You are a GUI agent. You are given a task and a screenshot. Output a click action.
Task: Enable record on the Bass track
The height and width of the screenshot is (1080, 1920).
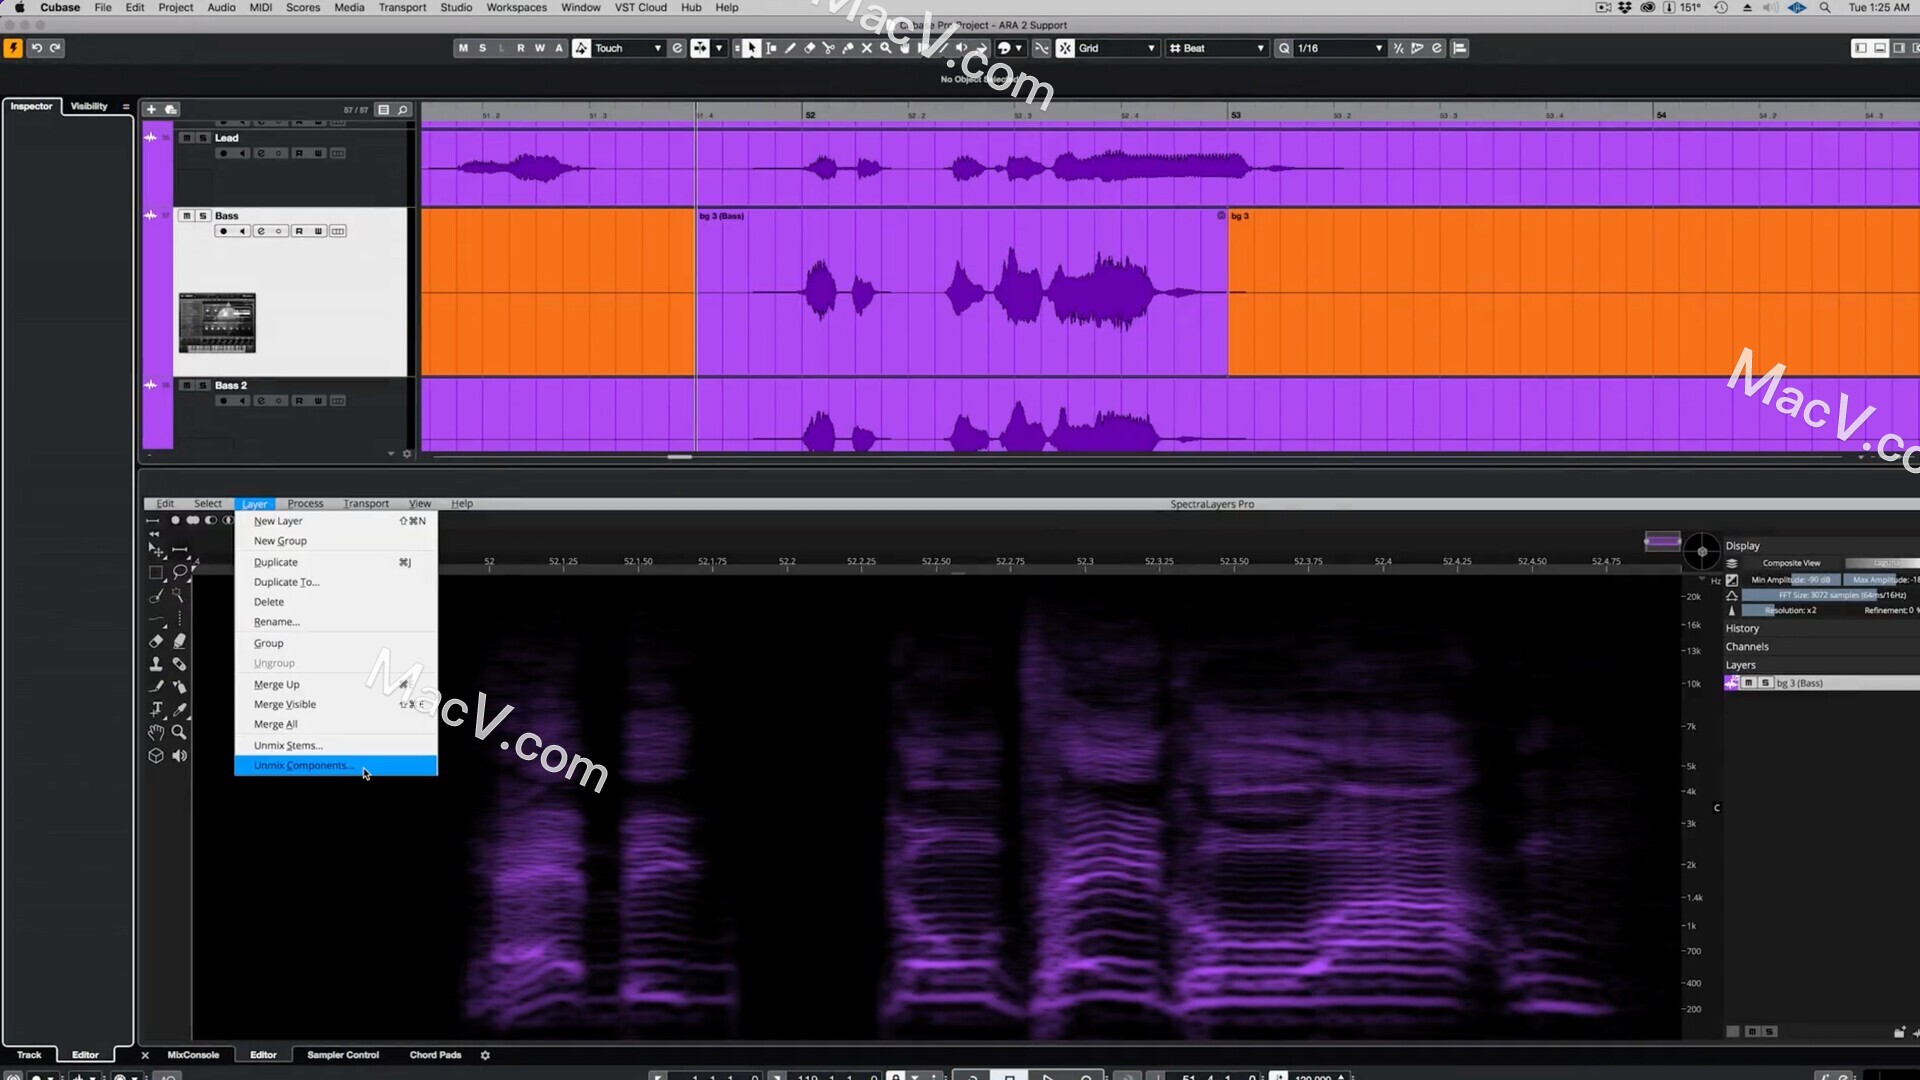tap(223, 231)
